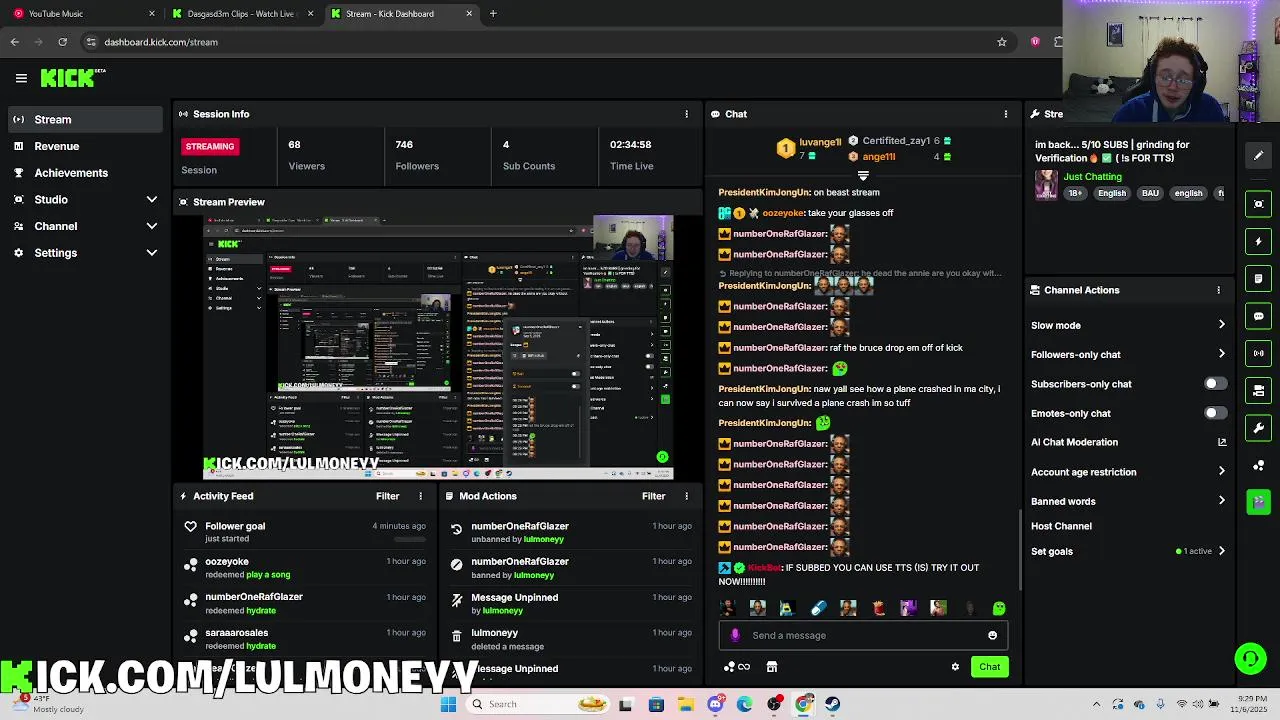Open Mod Actions options menu
The height and width of the screenshot is (720, 1280).
pyautogui.click(x=686, y=496)
